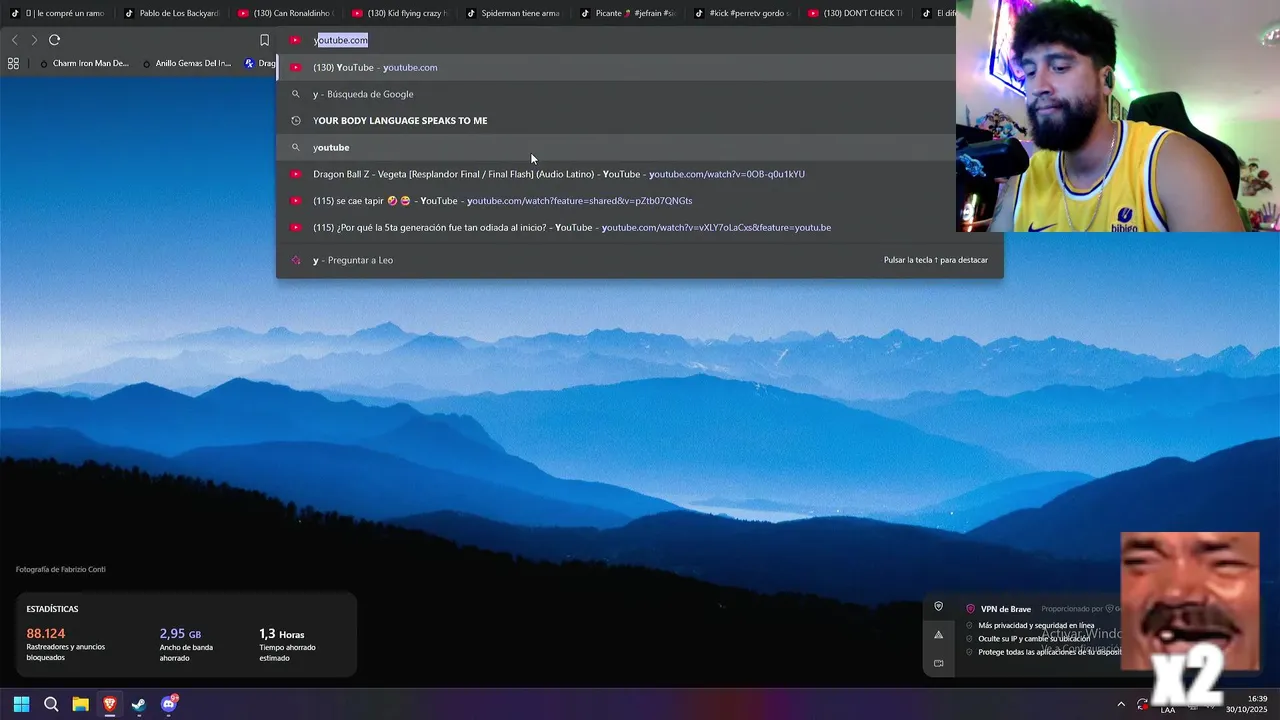Switch to "(130) DON'T CHECK" tab
The width and height of the screenshot is (1280, 720).
pos(855,13)
